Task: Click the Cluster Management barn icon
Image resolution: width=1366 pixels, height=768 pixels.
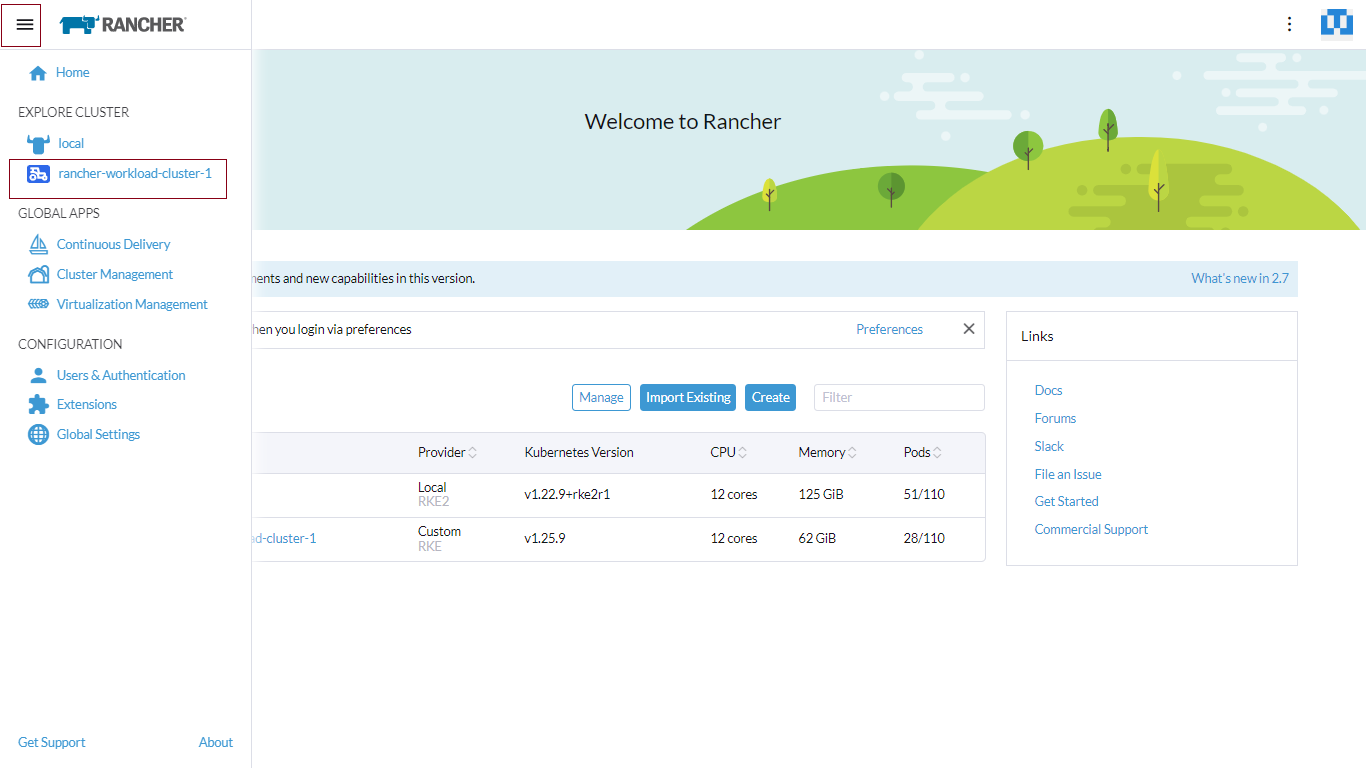Action: pos(38,274)
